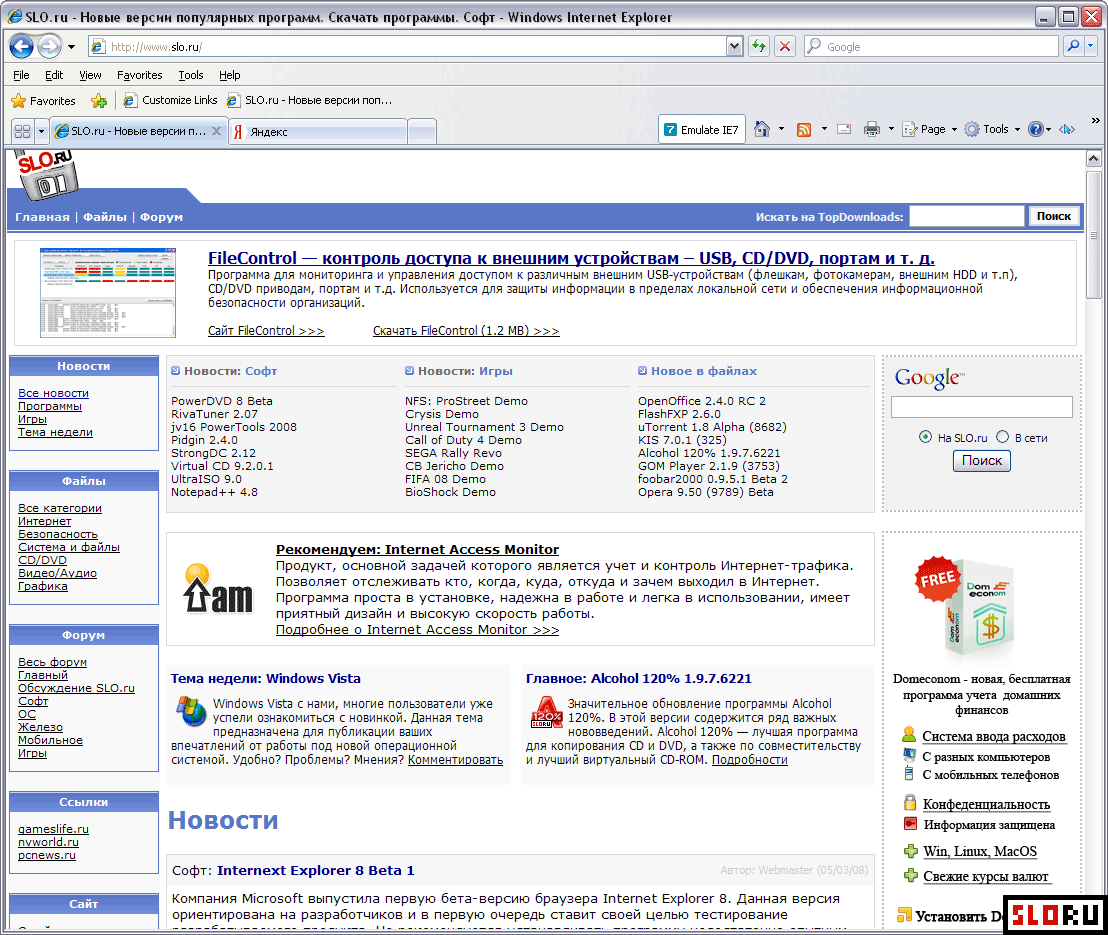Click Новости: Софт section icon

point(175,370)
